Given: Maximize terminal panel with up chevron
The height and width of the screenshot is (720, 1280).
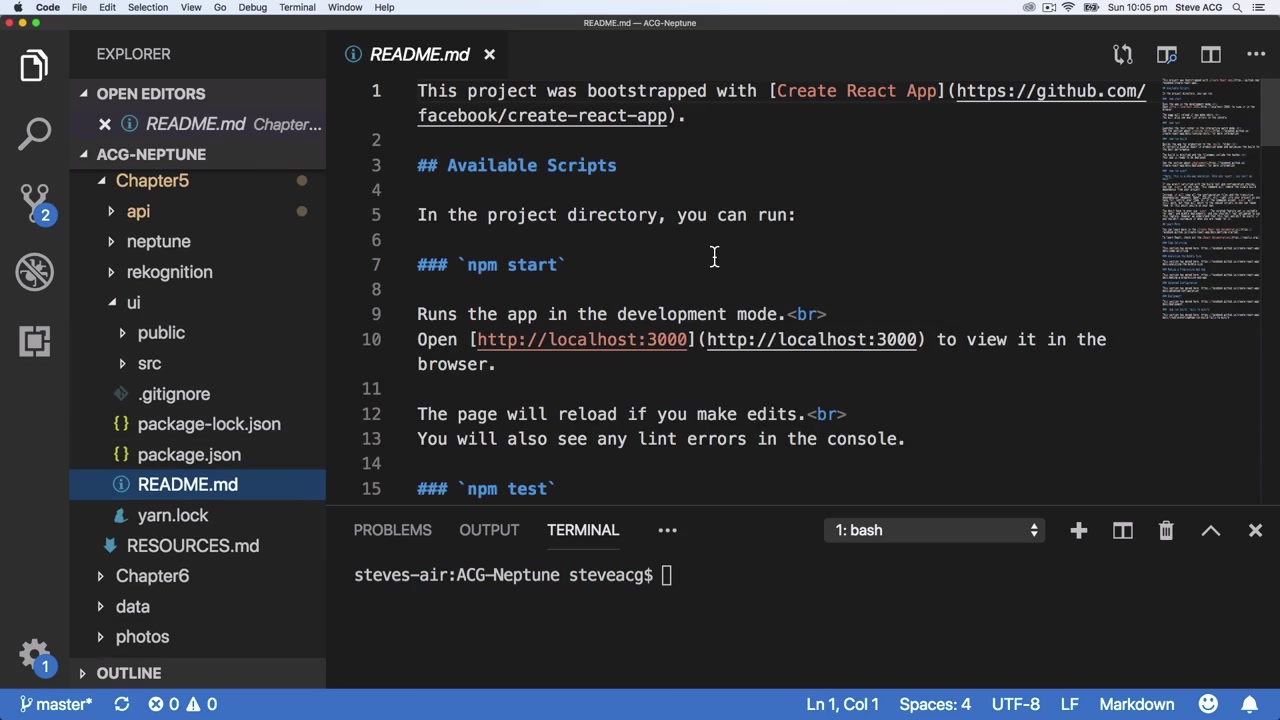Looking at the screenshot, I should tap(1211, 531).
